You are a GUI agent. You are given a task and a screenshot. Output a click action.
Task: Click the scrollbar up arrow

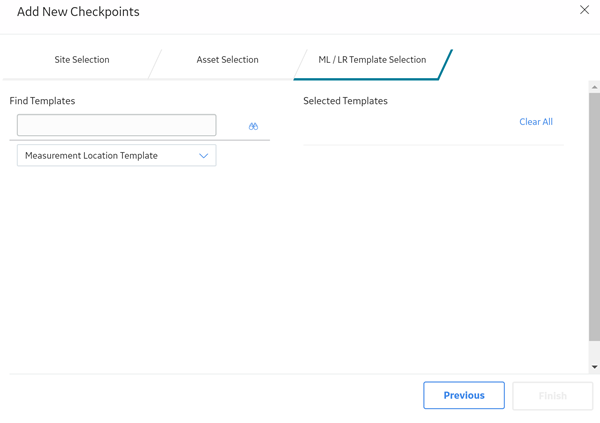click(x=594, y=87)
